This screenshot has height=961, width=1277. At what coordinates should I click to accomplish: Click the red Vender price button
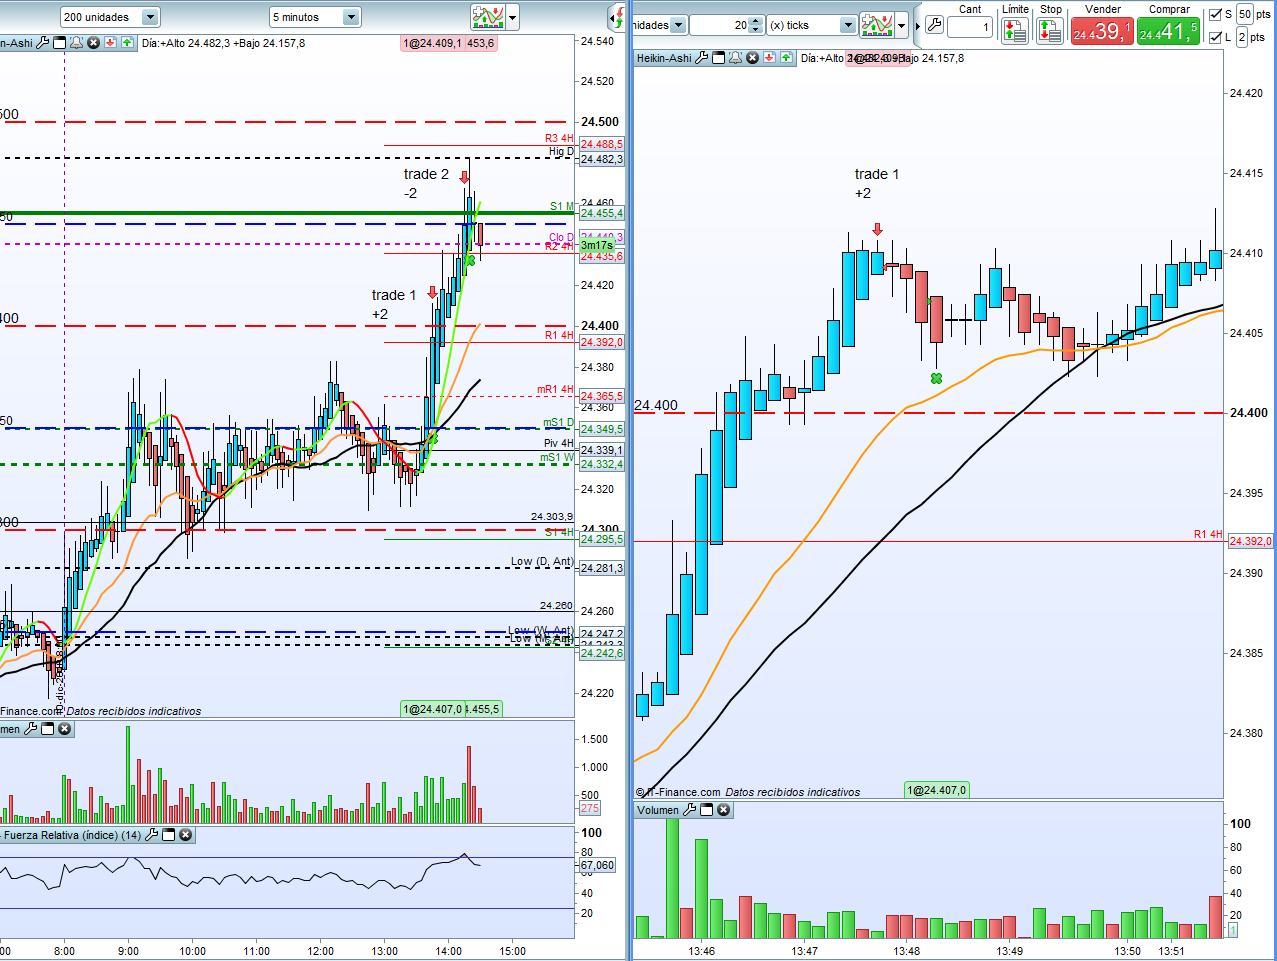[x=1102, y=31]
